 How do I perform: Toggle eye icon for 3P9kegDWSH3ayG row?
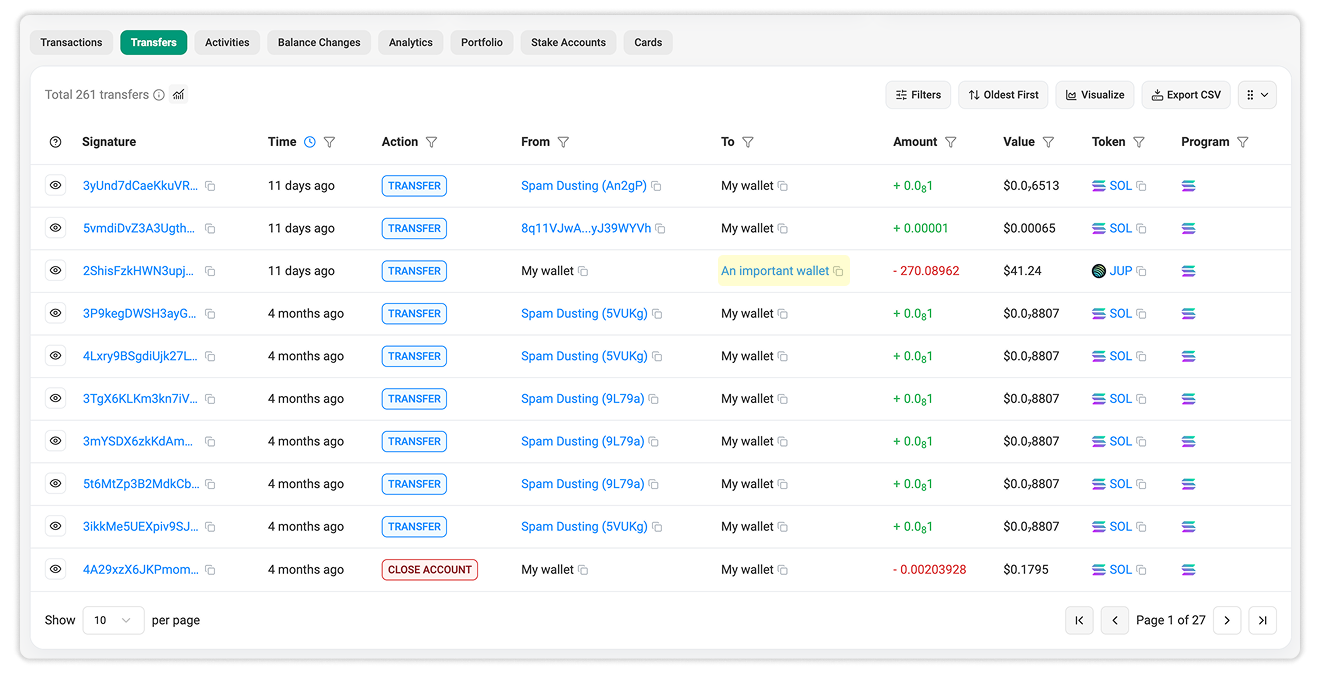pyautogui.click(x=56, y=313)
